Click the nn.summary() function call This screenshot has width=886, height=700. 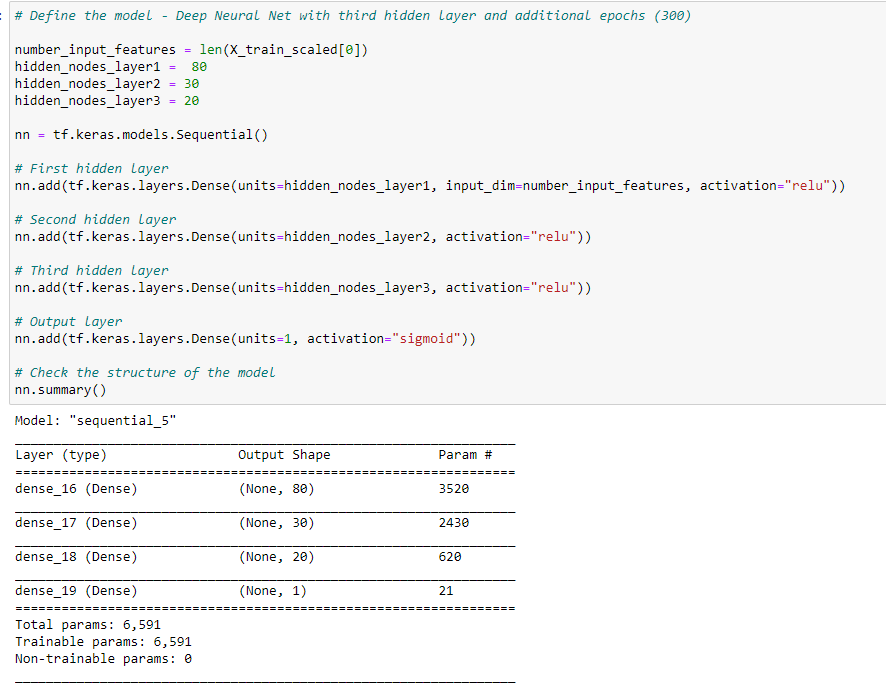click(x=55, y=389)
